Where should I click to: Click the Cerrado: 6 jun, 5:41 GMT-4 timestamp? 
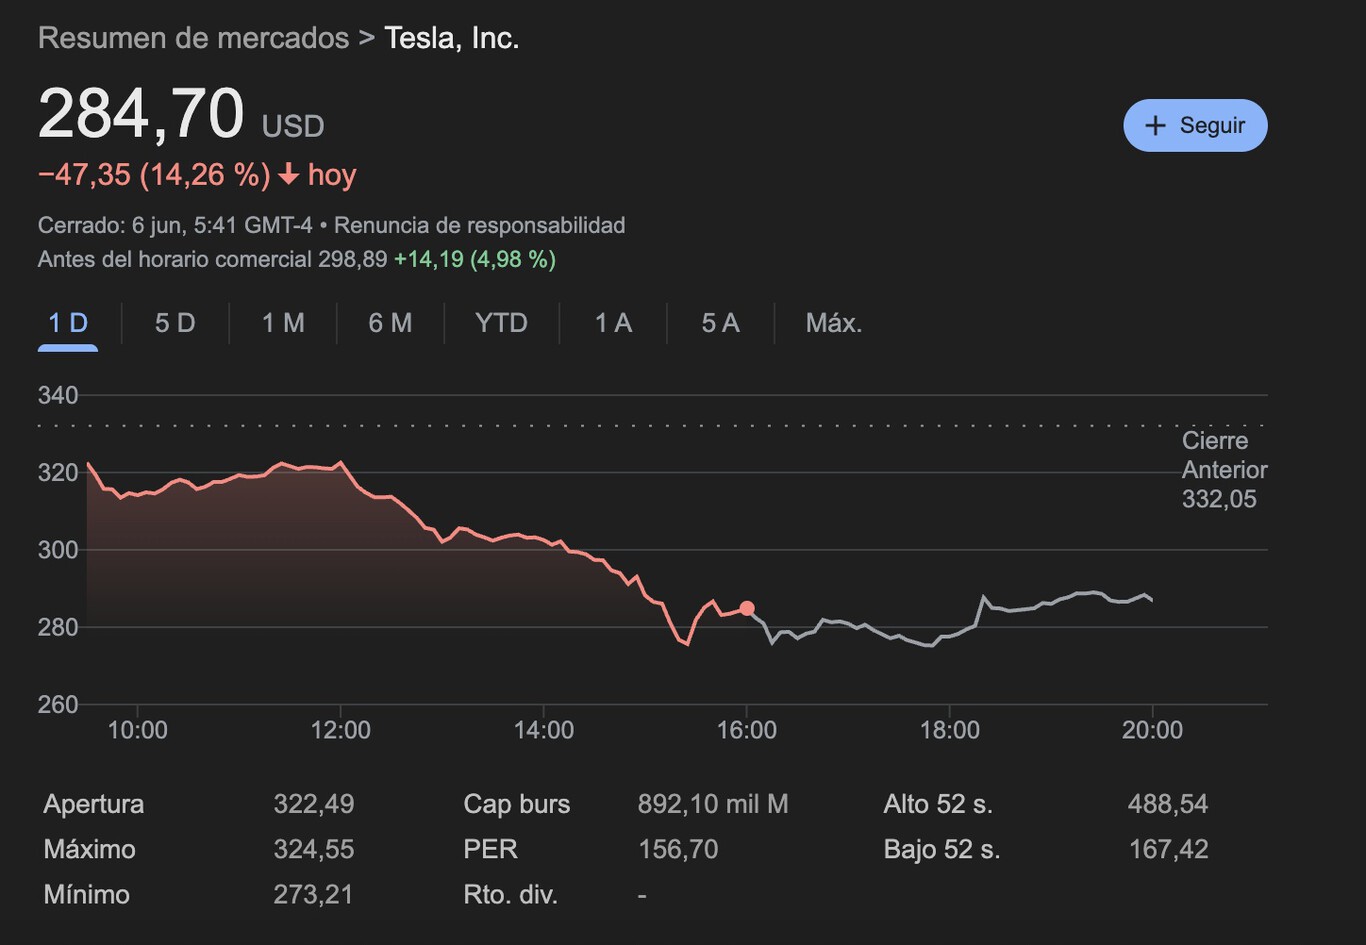[x=175, y=225]
